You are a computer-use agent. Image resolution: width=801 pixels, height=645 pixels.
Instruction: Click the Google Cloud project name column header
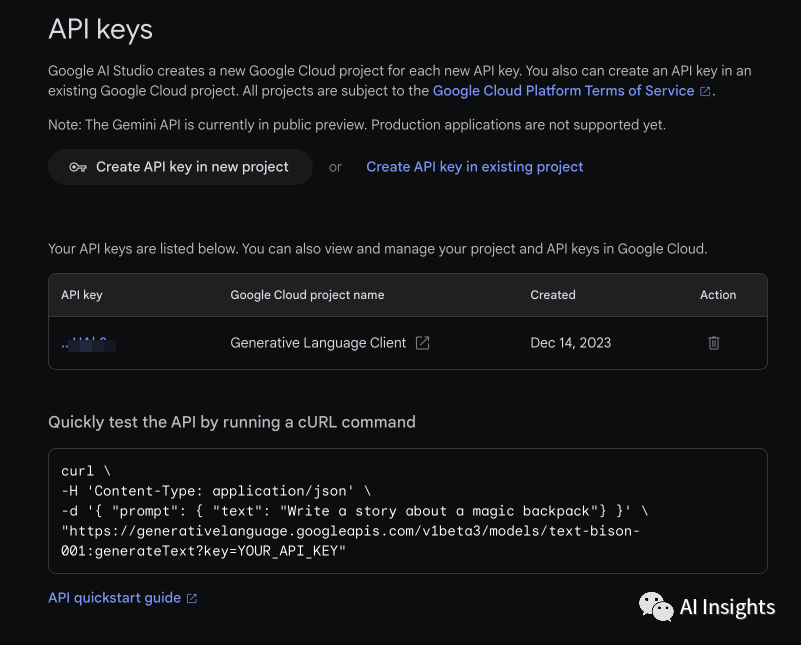tap(307, 295)
